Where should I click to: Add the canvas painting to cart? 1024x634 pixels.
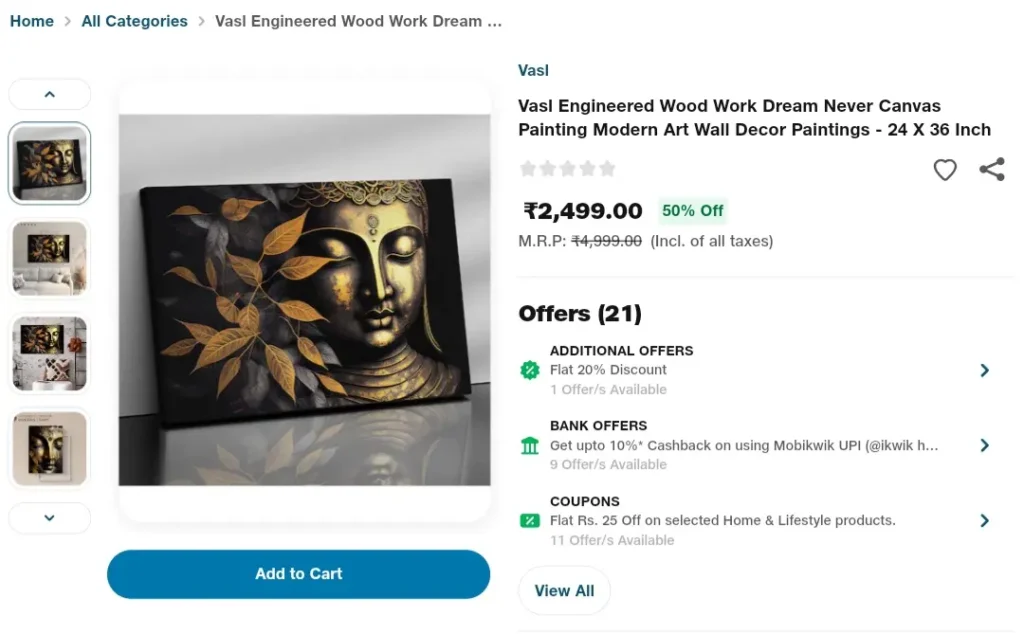click(298, 574)
